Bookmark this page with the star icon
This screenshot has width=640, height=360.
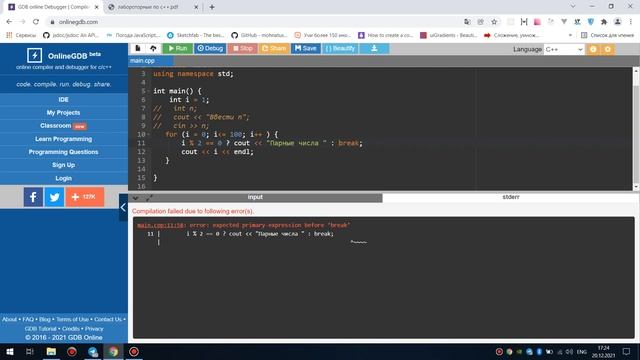coord(494,22)
